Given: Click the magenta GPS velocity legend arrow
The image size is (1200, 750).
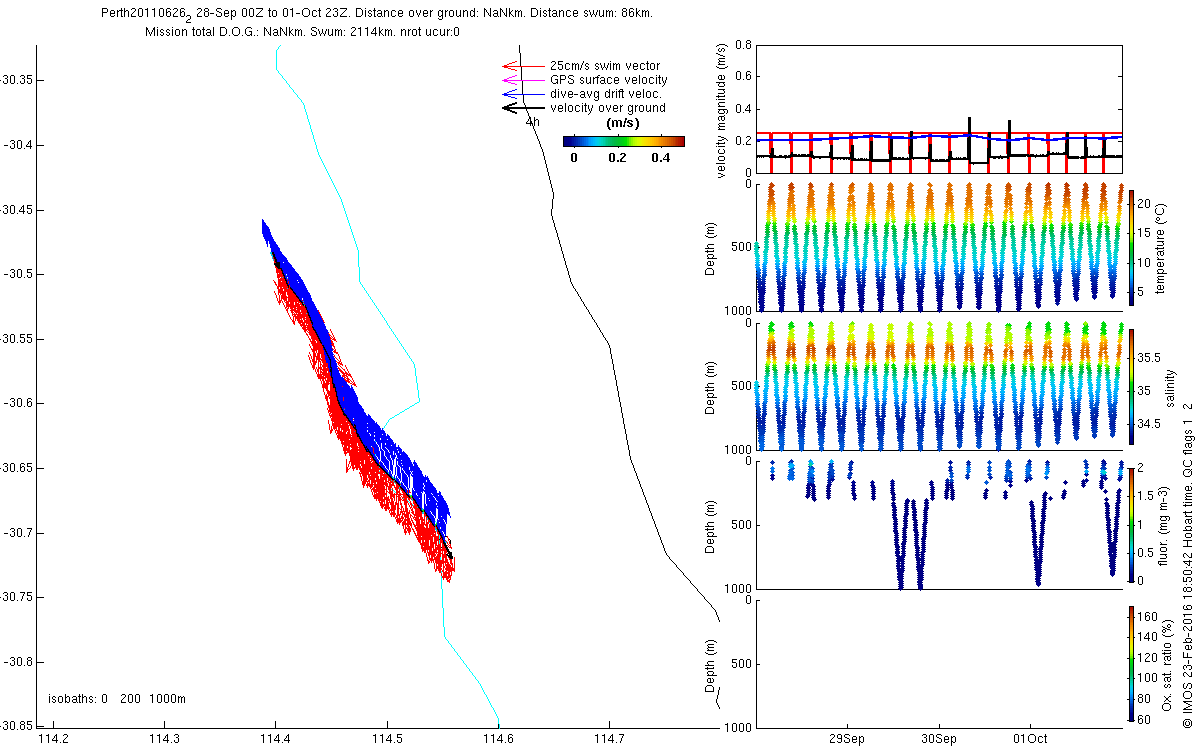Looking at the screenshot, I should (522, 80).
